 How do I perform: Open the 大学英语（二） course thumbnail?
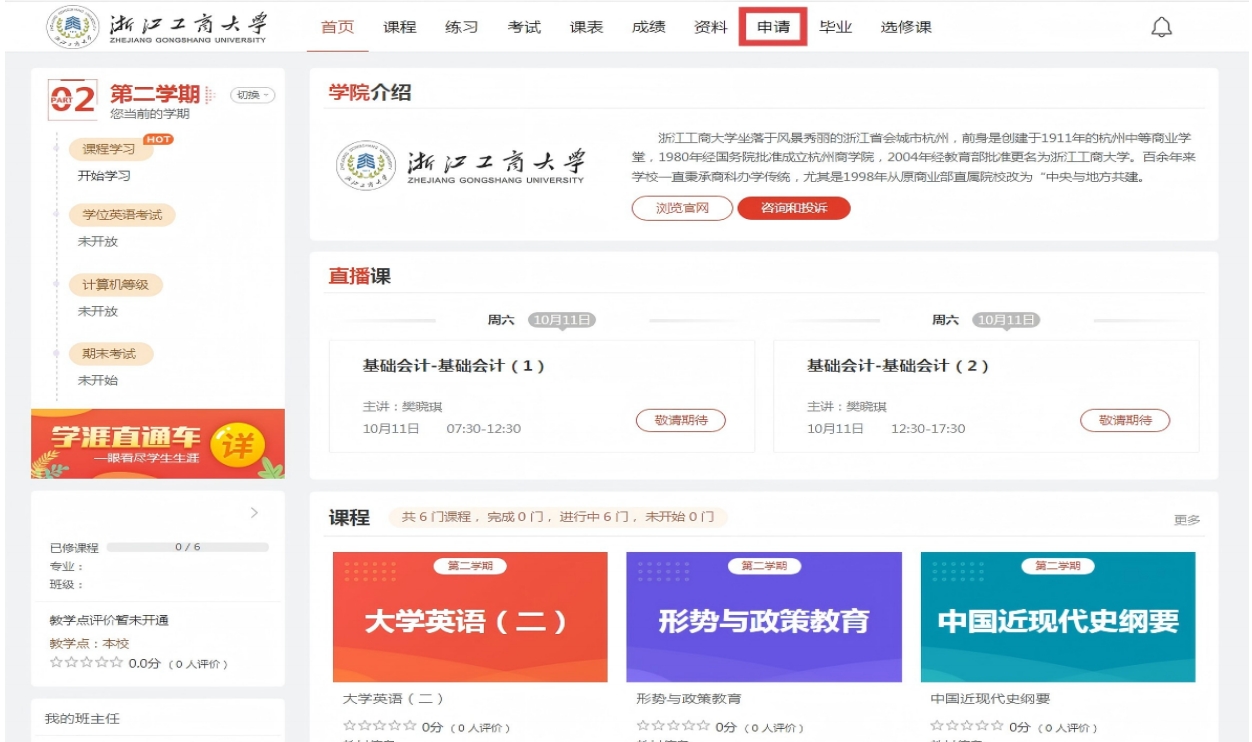(x=470, y=617)
